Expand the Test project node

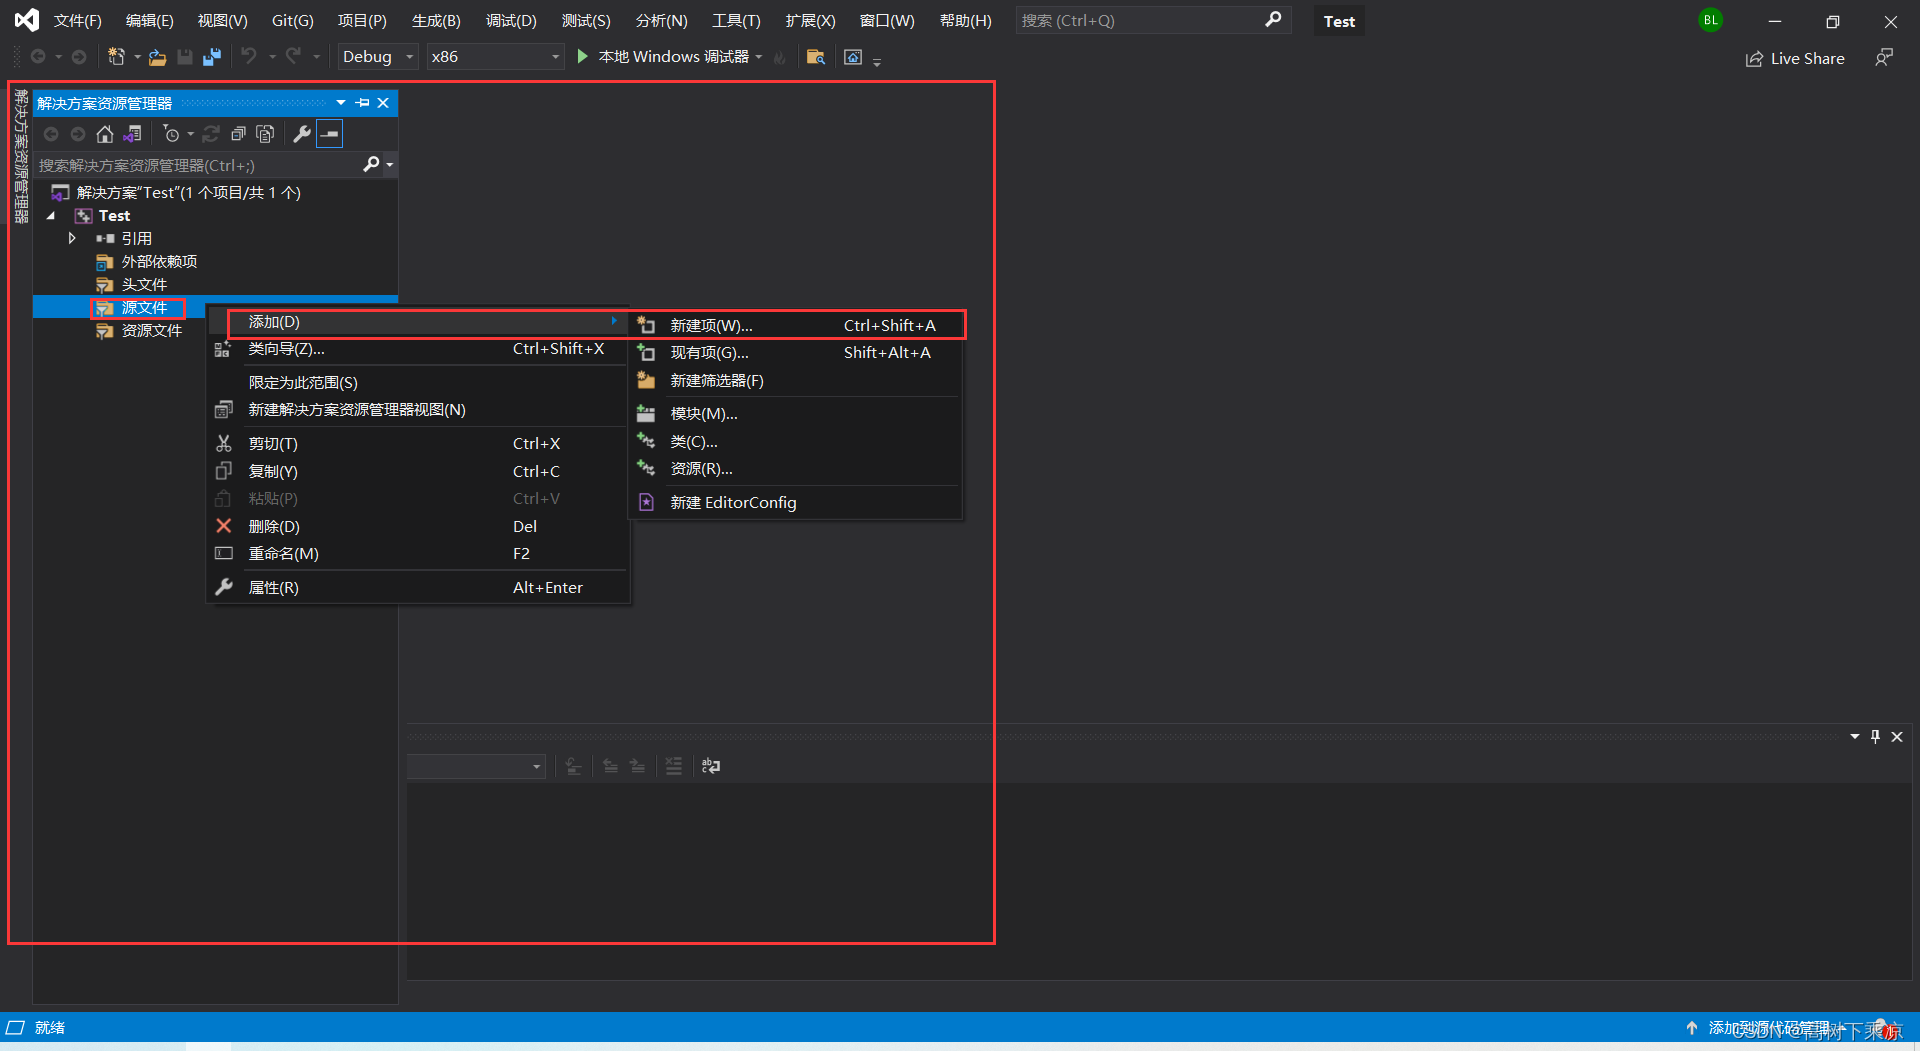pos(51,215)
